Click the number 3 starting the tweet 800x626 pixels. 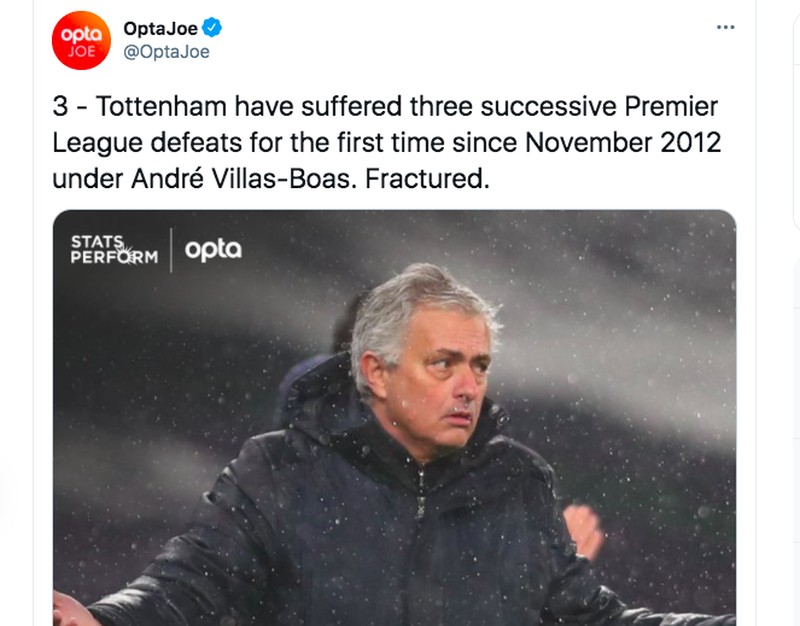[62, 106]
